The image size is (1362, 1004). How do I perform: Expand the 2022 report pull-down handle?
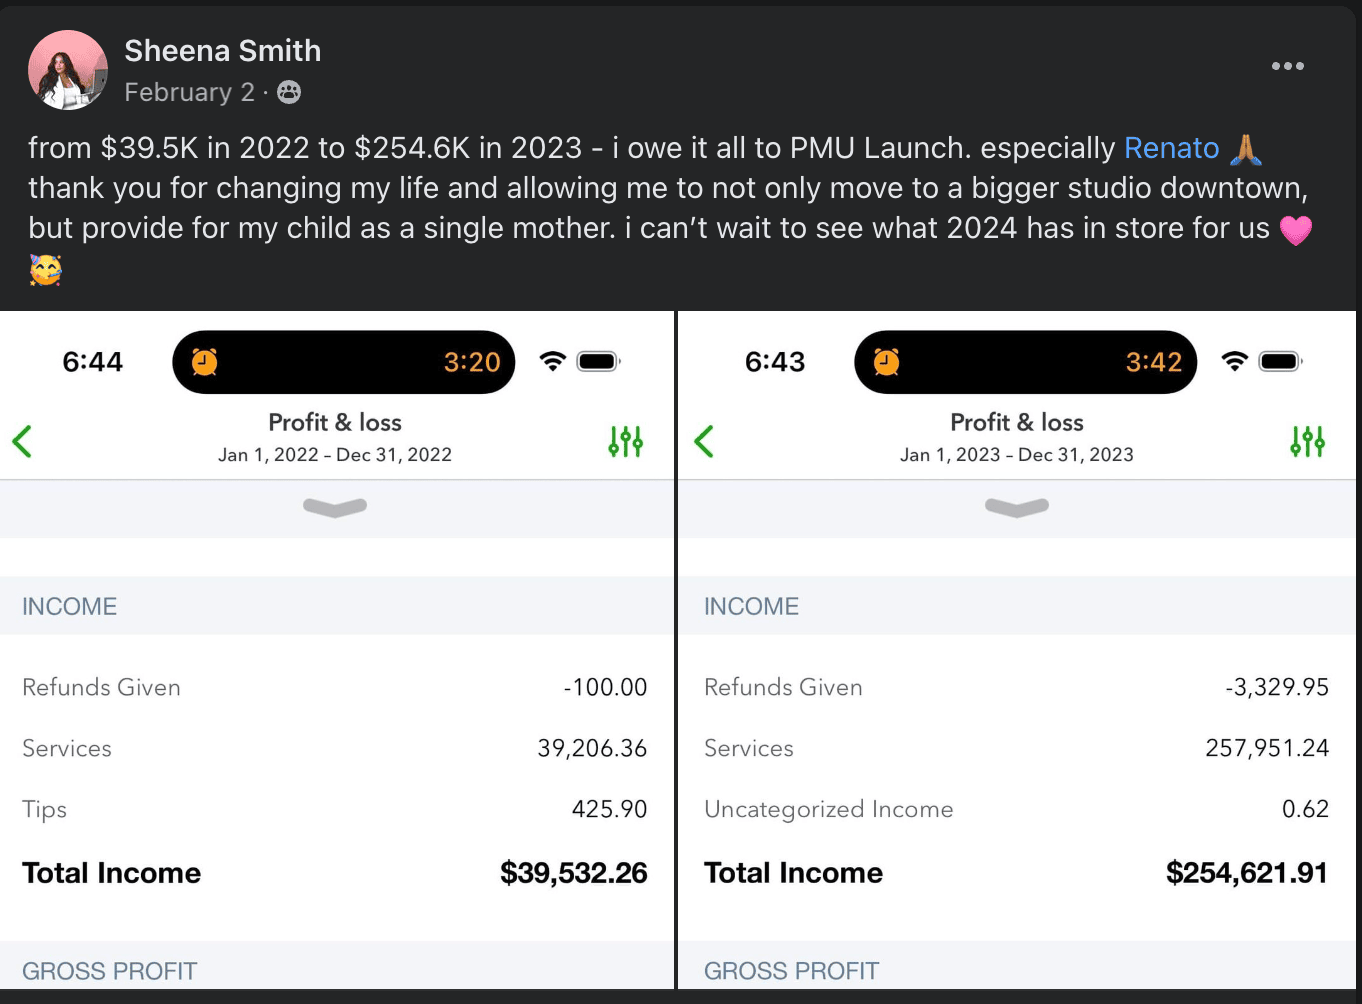(x=335, y=508)
